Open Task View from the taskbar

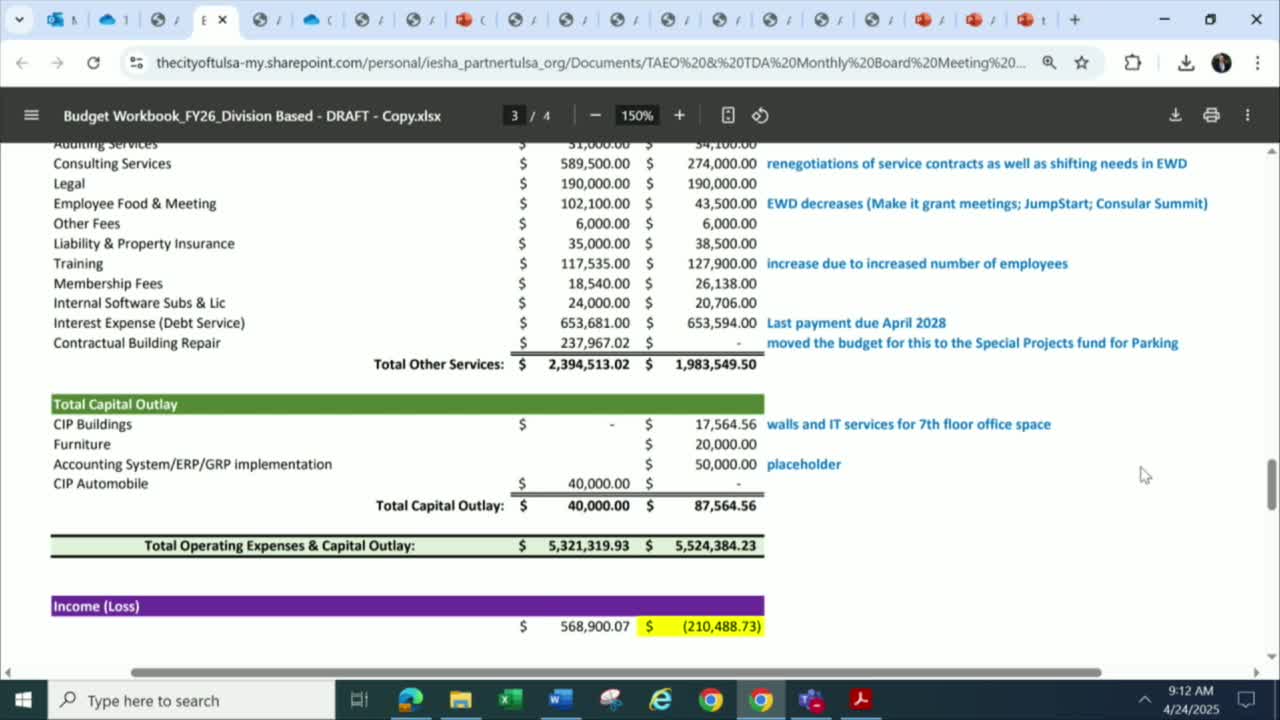(359, 700)
